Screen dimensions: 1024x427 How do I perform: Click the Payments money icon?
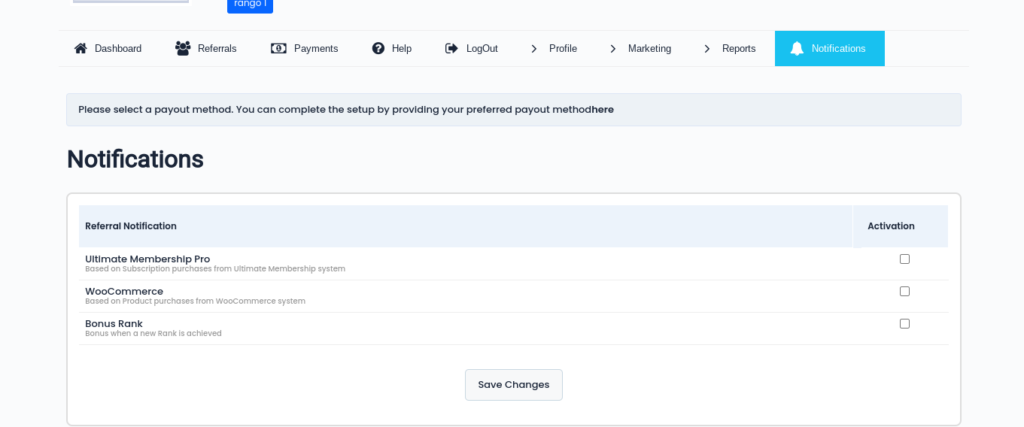[279, 48]
